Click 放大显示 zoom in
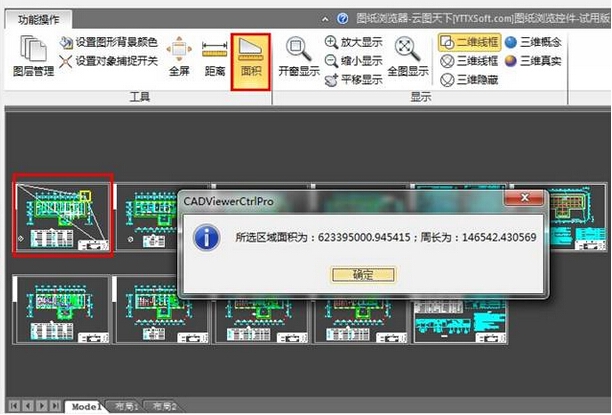The height and width of the screenshot is (415, 612). click(x=354, y=43)
